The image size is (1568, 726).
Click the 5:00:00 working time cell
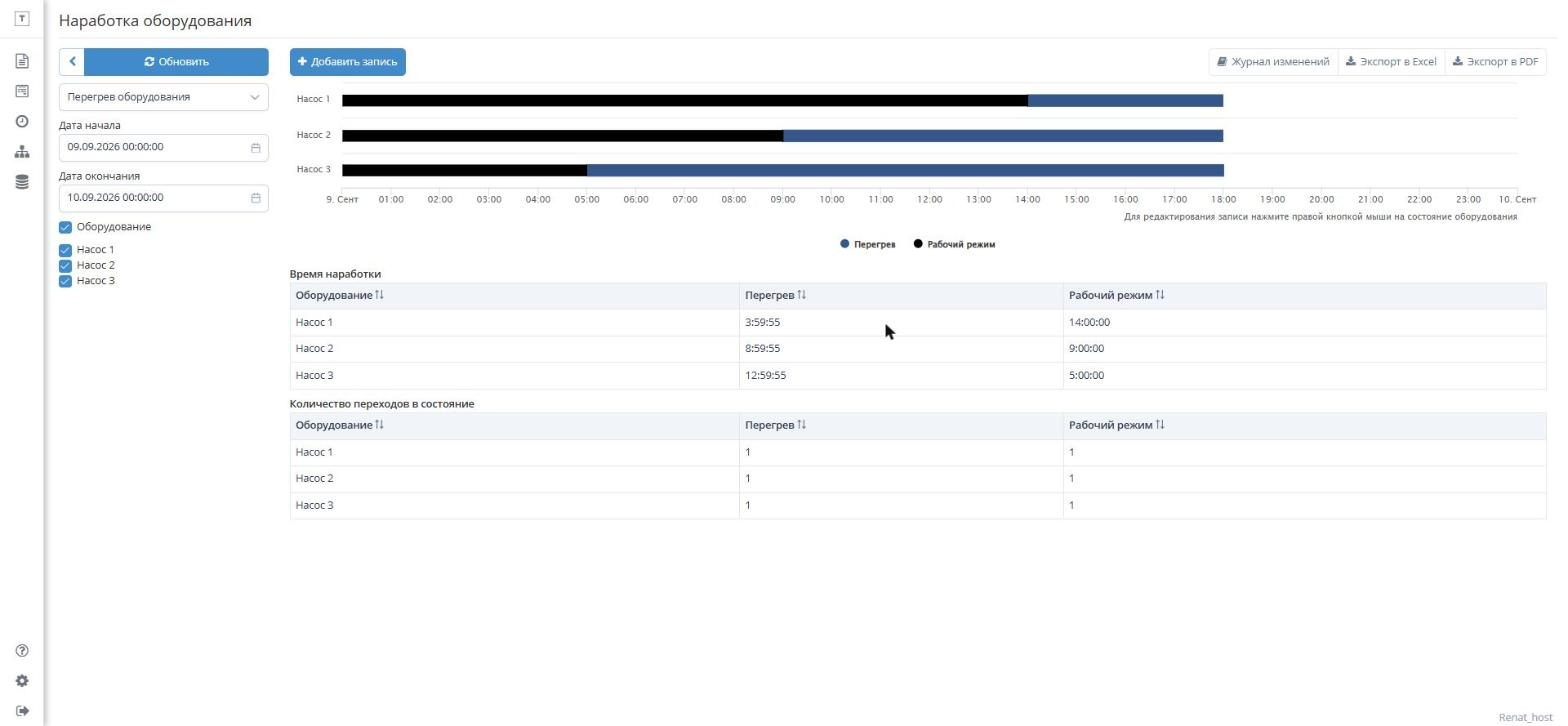coord(1304,376)
